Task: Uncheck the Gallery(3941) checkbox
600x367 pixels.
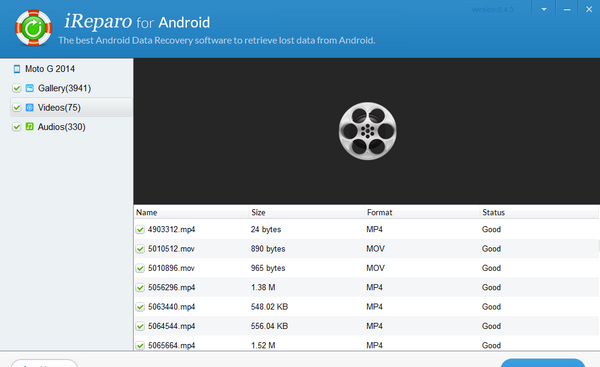Action: pos(16,88)
